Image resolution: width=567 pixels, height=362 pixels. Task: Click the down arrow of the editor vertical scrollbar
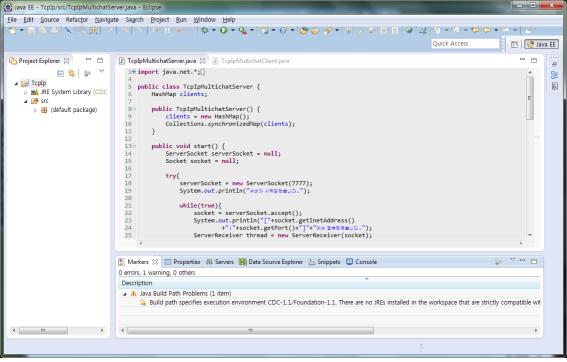coord(530,235)
